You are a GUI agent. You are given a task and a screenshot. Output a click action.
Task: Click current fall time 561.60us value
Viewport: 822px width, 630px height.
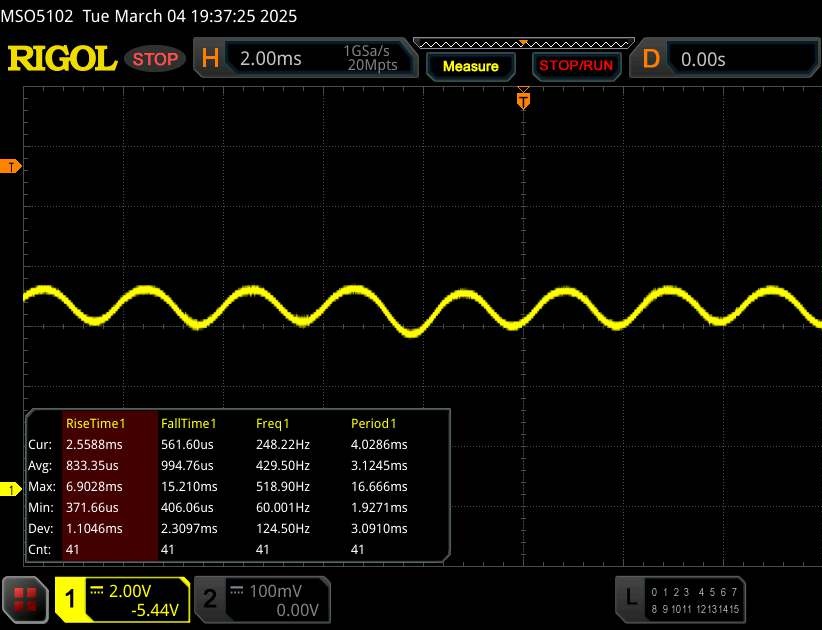(x=187, y=444)
